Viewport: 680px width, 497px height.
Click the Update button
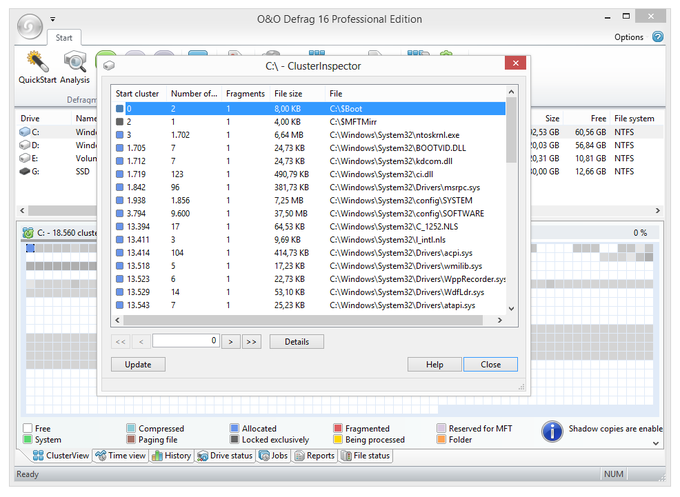[138, 364]
